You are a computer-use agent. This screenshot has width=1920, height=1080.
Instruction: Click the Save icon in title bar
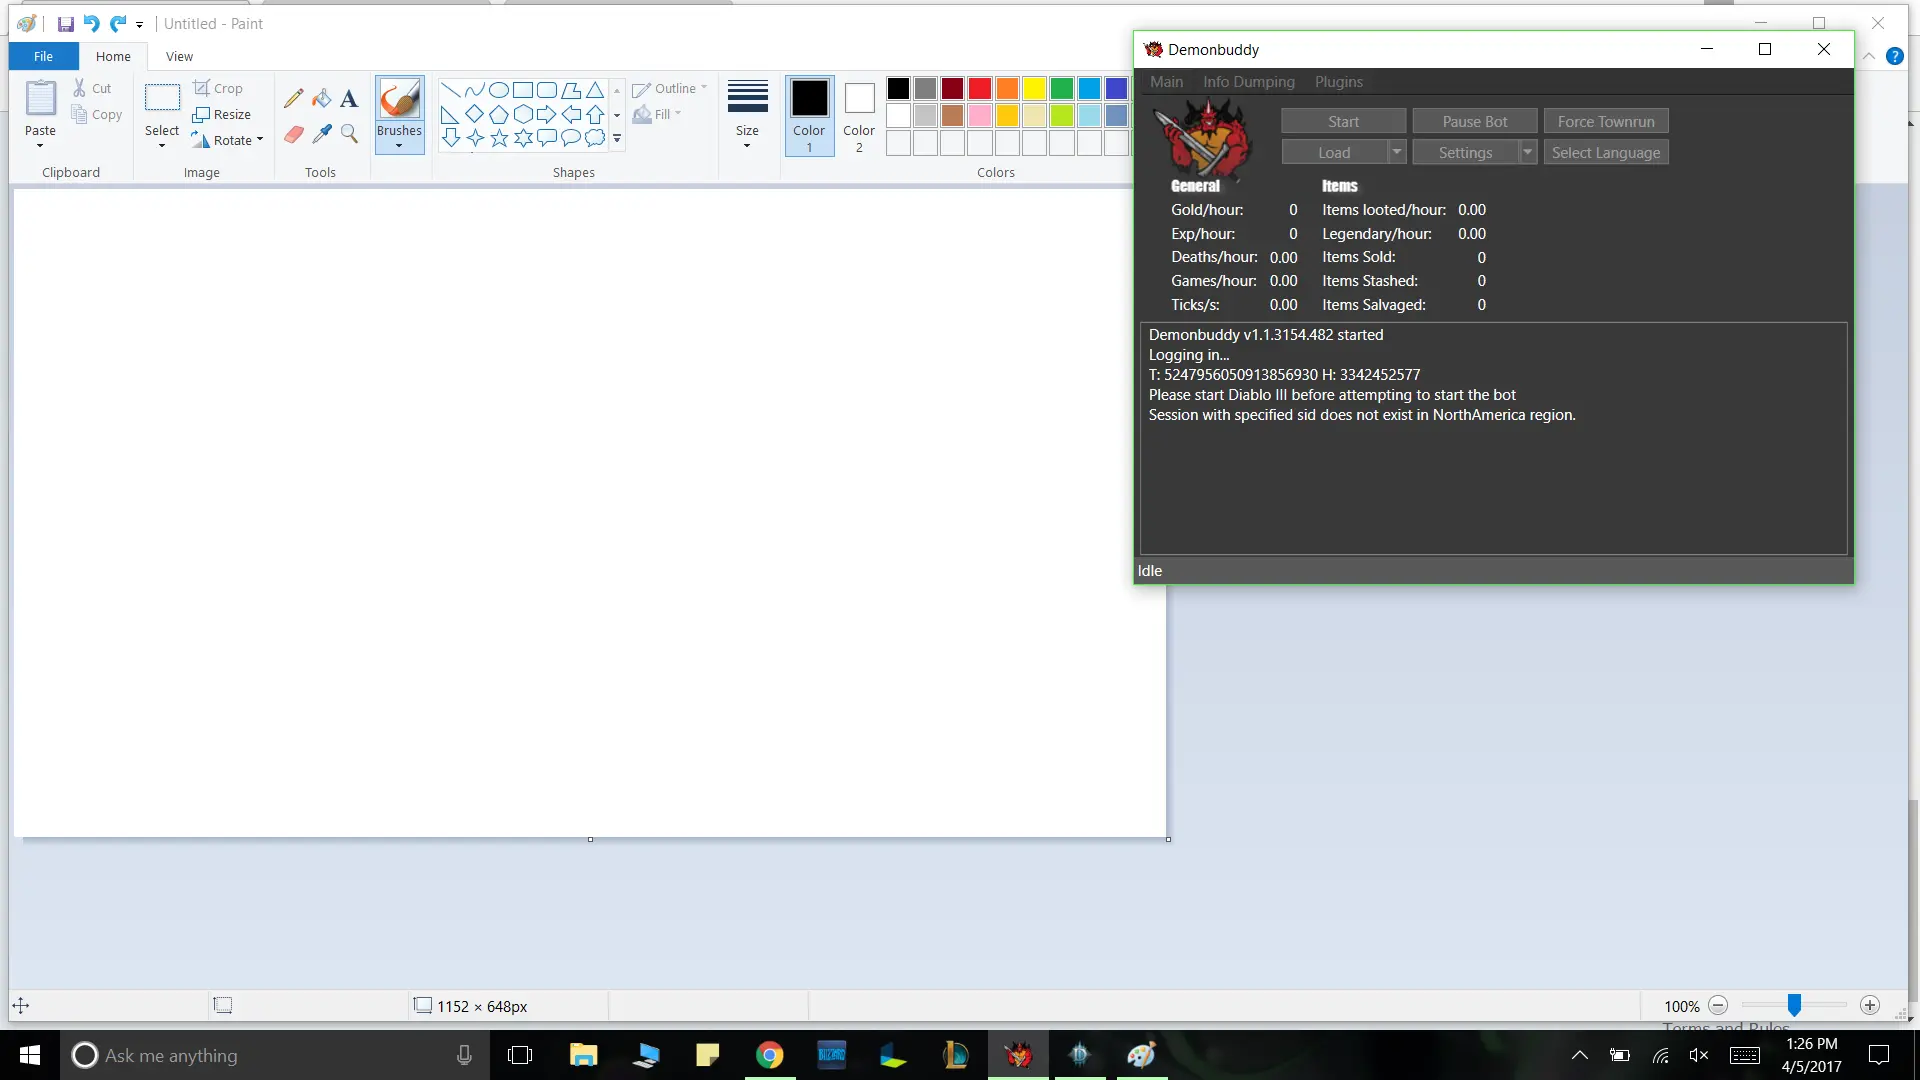tap(66, 24)
